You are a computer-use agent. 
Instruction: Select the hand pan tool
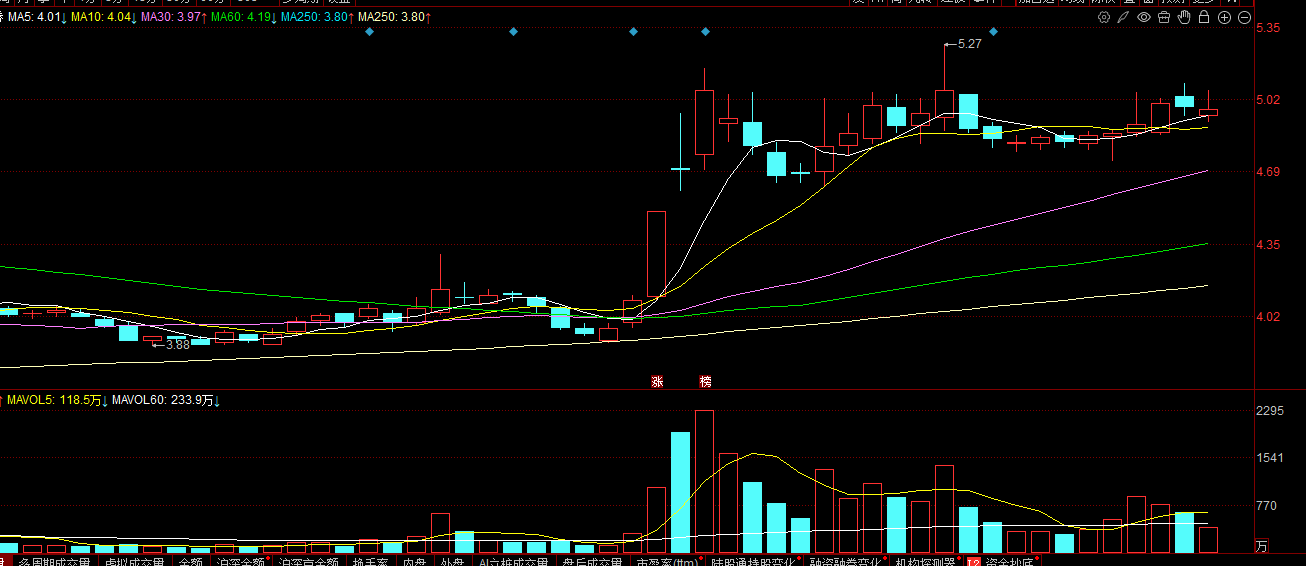(1184, 17)
